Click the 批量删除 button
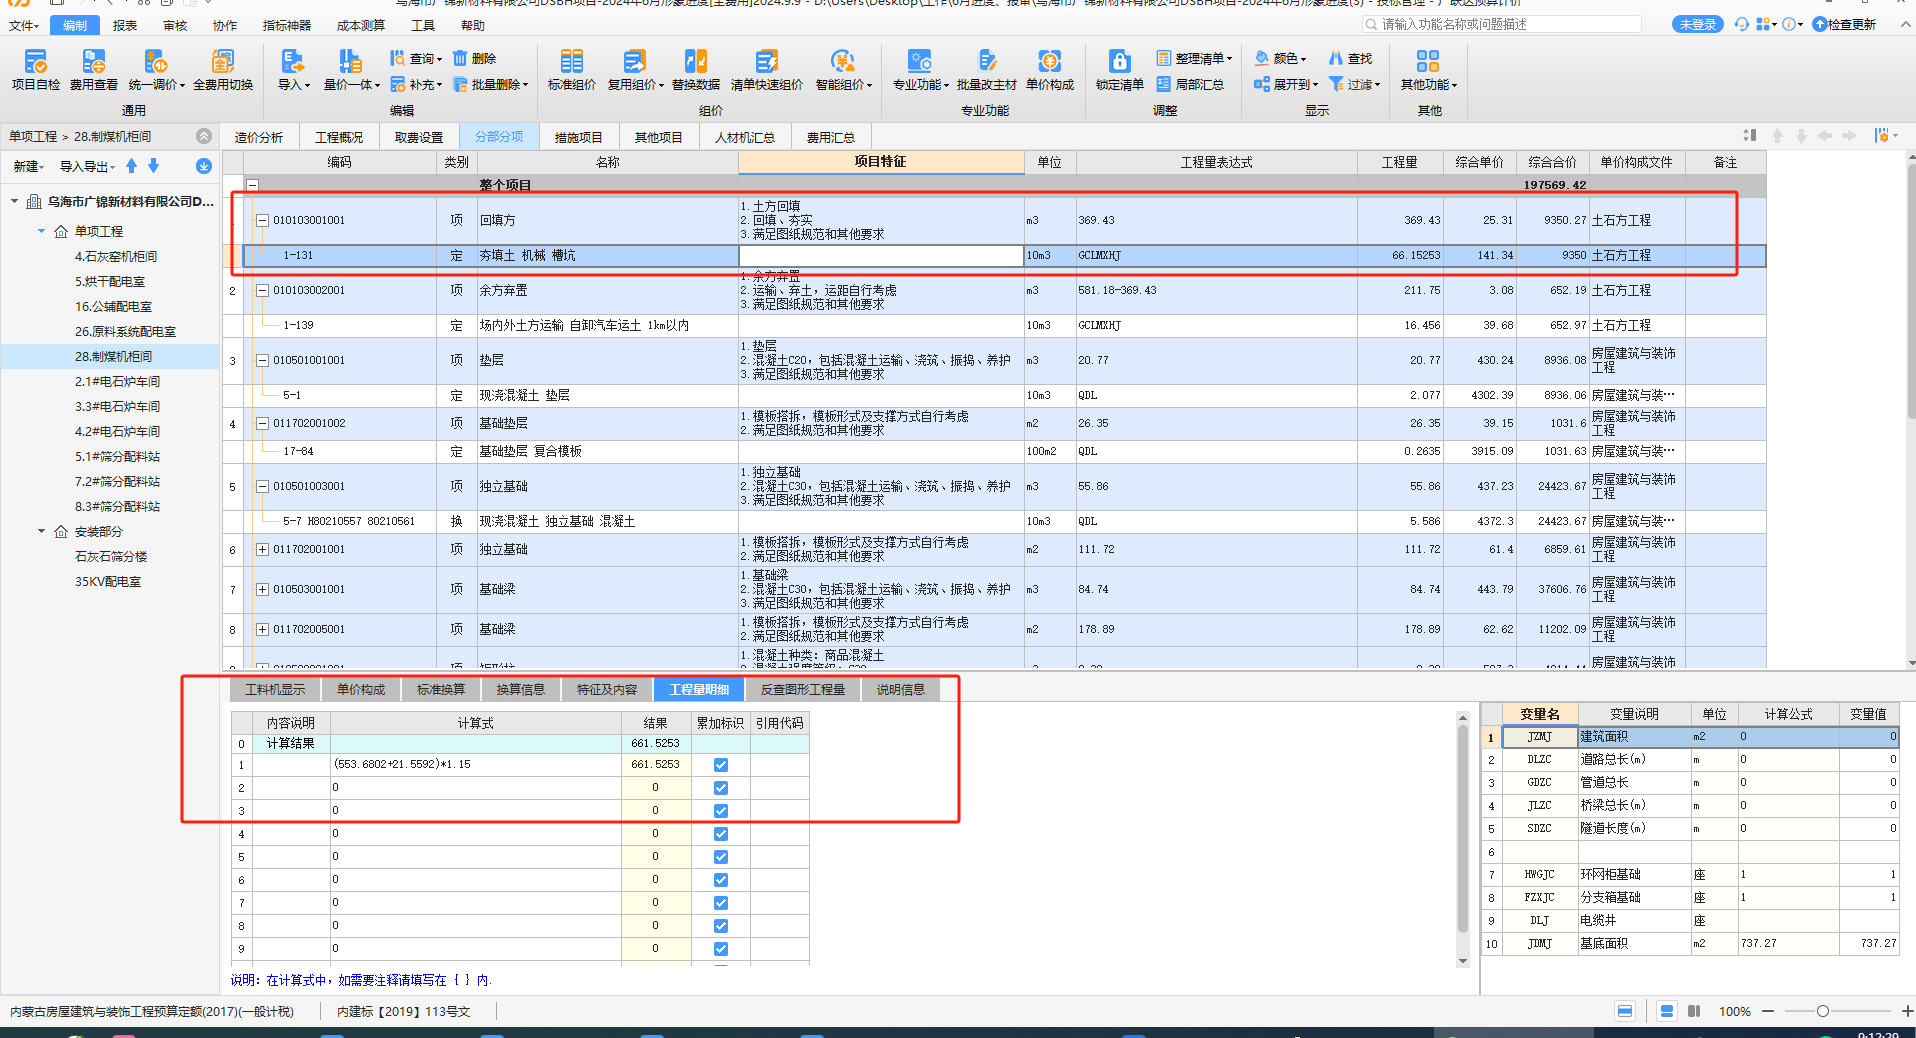Screen dimensions: 1916x1038 tap(490, 84)
